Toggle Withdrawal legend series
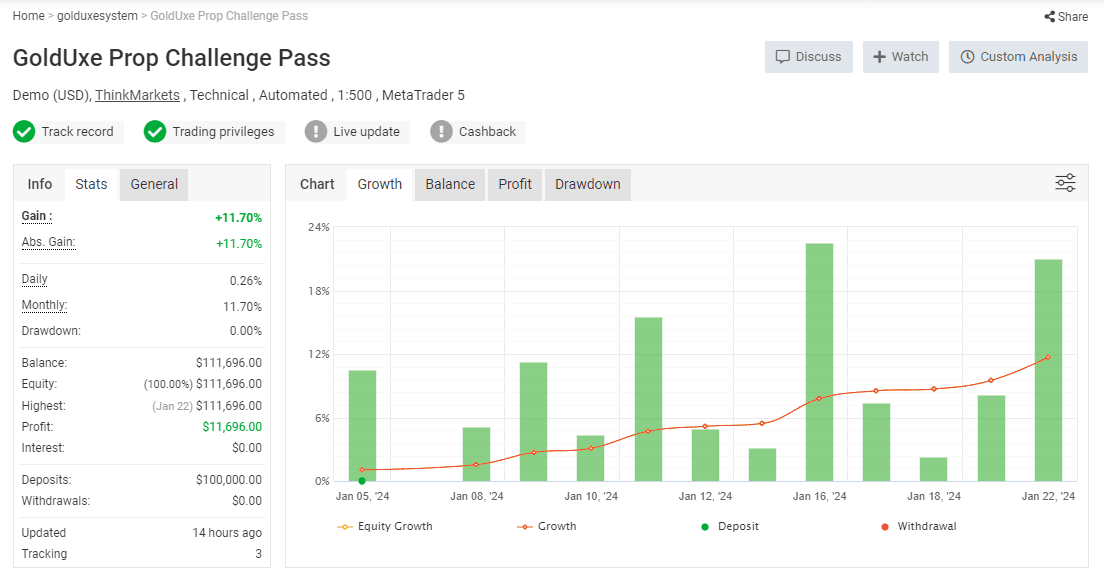Image resolution: width=1104 pixels, height=579 pixels. 919,526
